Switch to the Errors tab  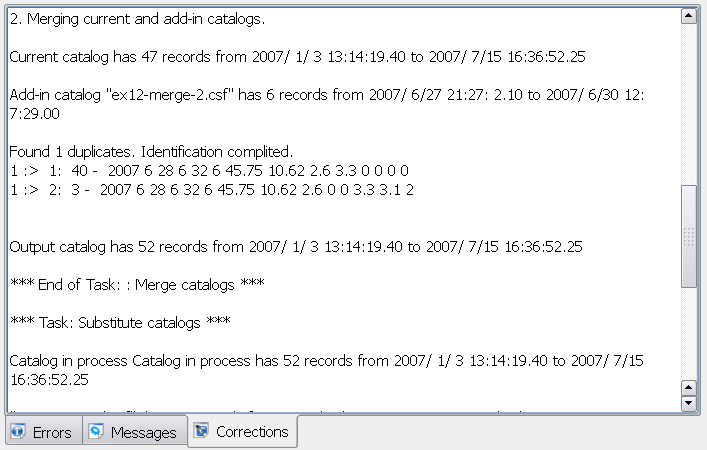[44, 432]
